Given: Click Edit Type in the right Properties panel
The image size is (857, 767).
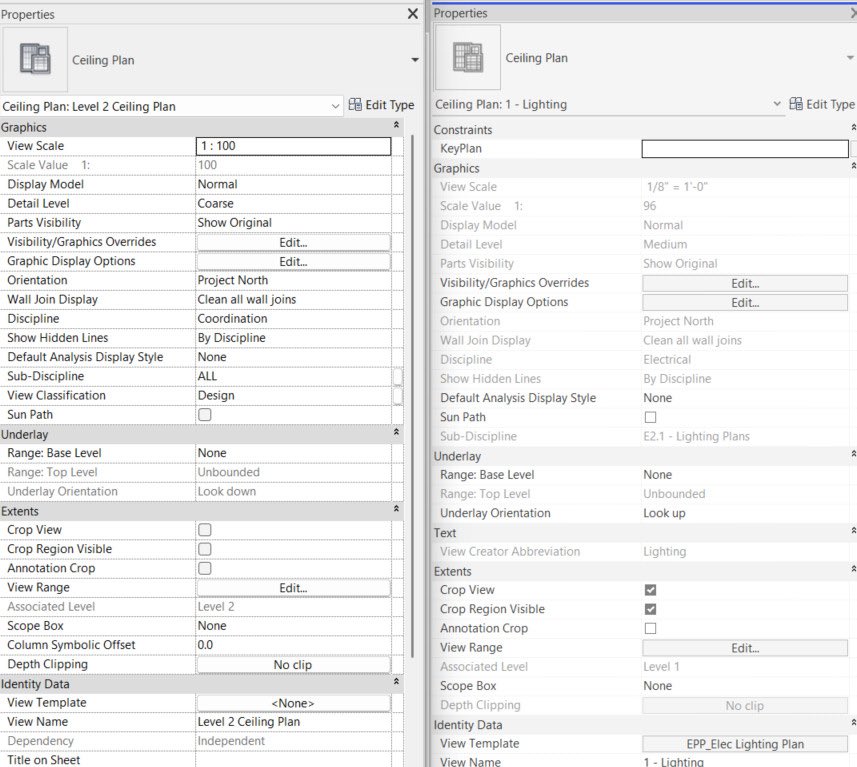Looking at the screenshot, I should (x=822, y=104).
